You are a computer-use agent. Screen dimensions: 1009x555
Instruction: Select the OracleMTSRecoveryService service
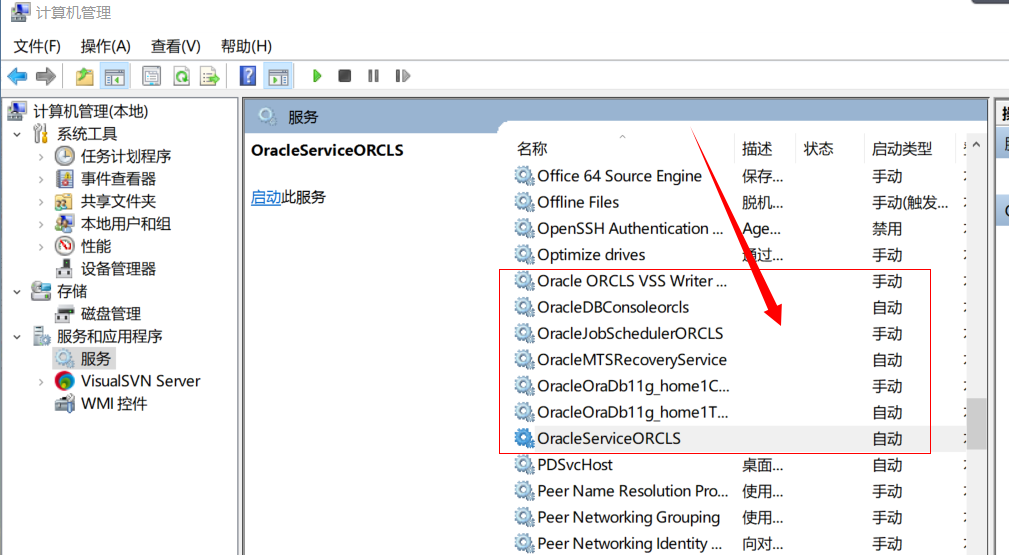point(632,360)
